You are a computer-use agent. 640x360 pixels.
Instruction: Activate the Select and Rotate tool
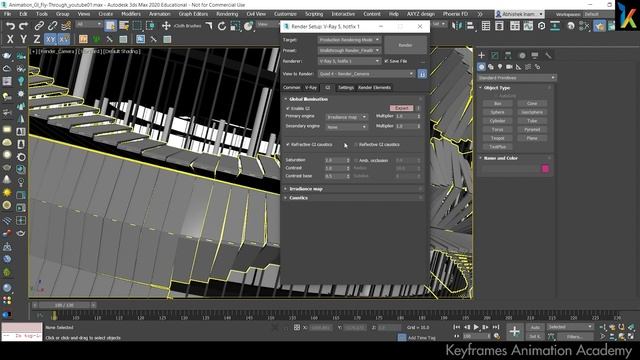click(222, 26)
